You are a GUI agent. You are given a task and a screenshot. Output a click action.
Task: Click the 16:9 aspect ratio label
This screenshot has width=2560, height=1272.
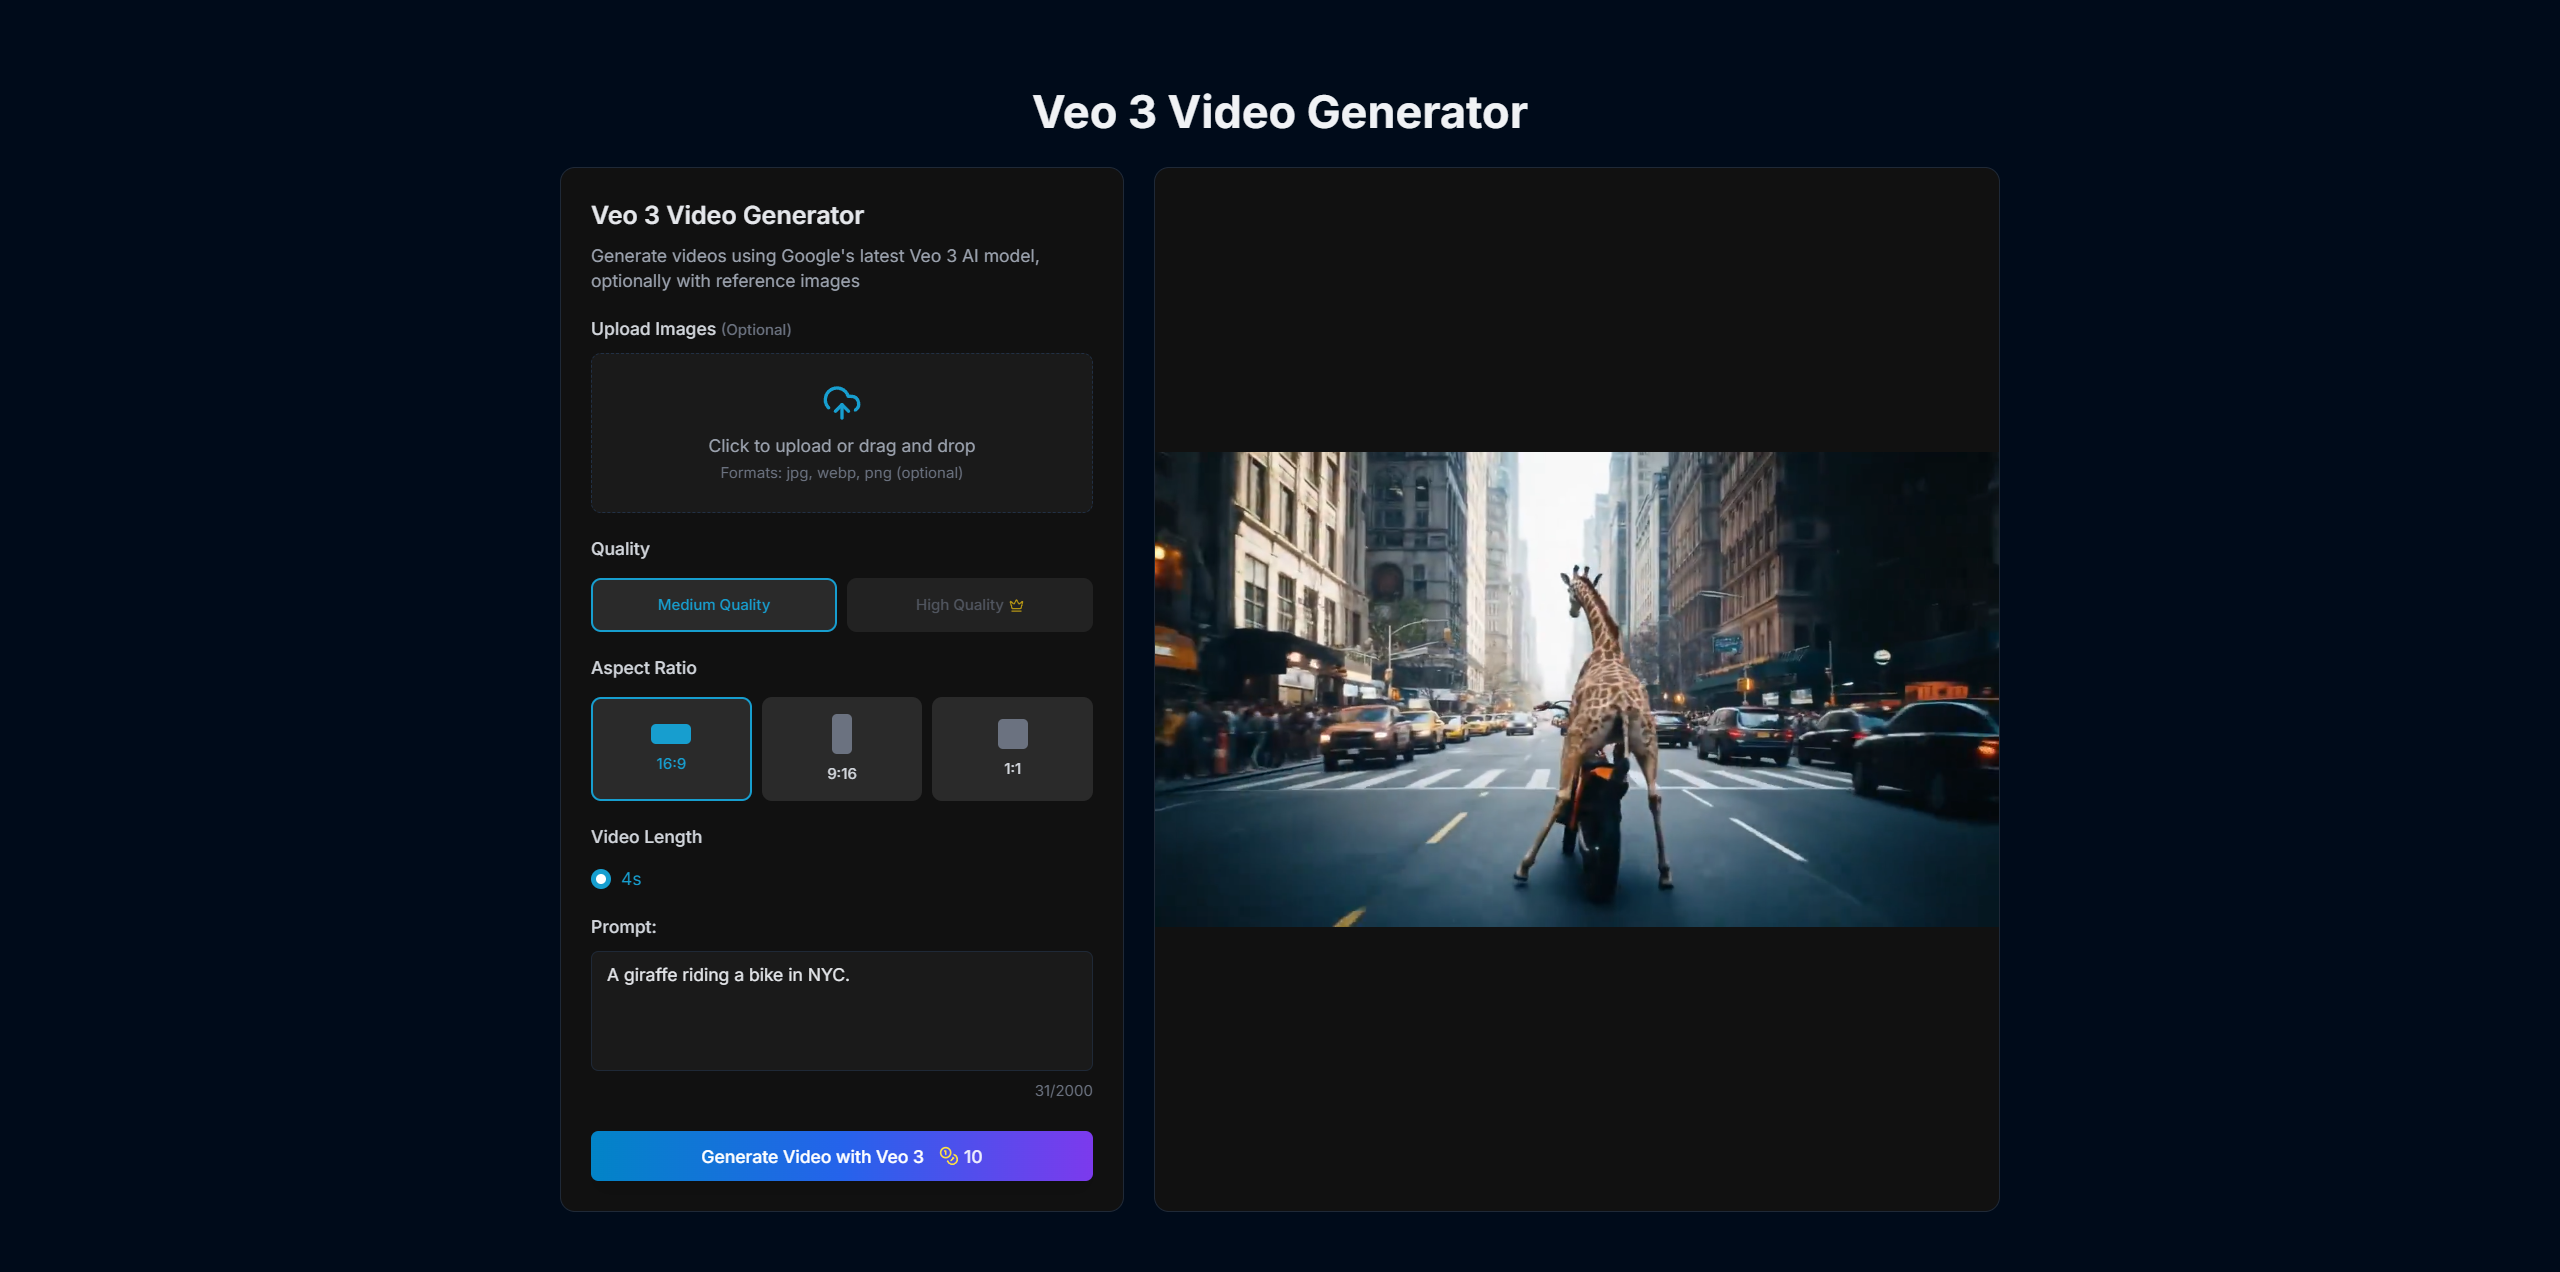pos(670,764)
